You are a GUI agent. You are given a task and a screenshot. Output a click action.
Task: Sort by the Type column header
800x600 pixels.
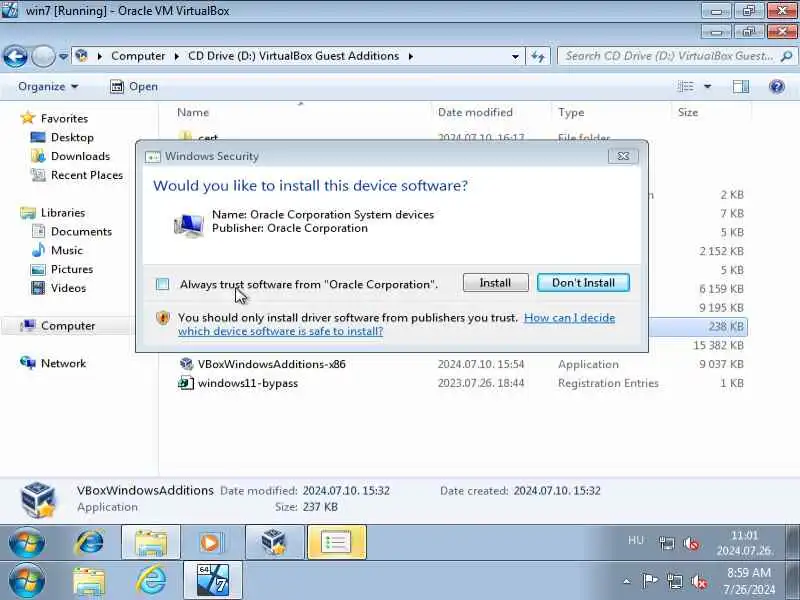[x=571, y=112]
